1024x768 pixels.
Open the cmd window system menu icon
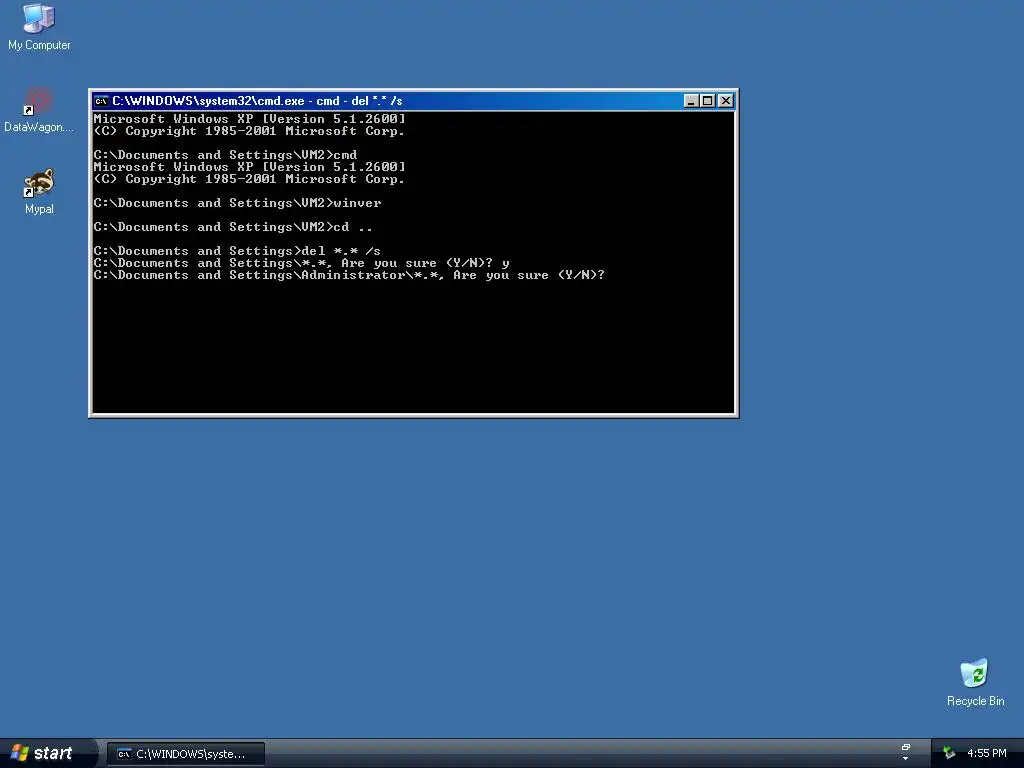click(101, 101)
